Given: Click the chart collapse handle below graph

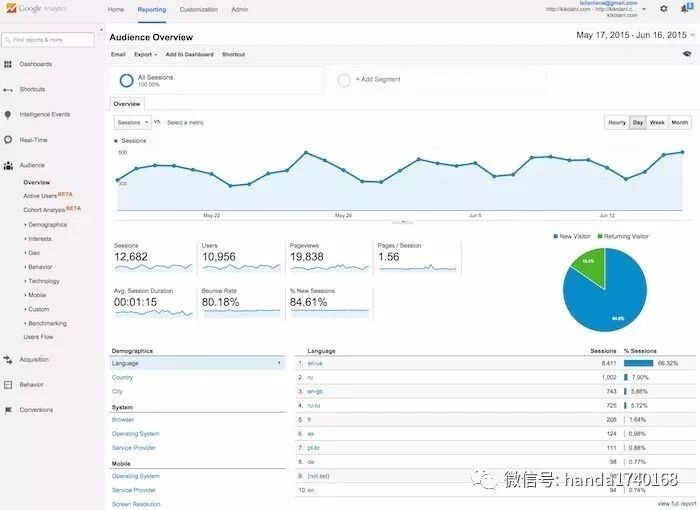Looking at the screenshot, I should tap(403, 222).
